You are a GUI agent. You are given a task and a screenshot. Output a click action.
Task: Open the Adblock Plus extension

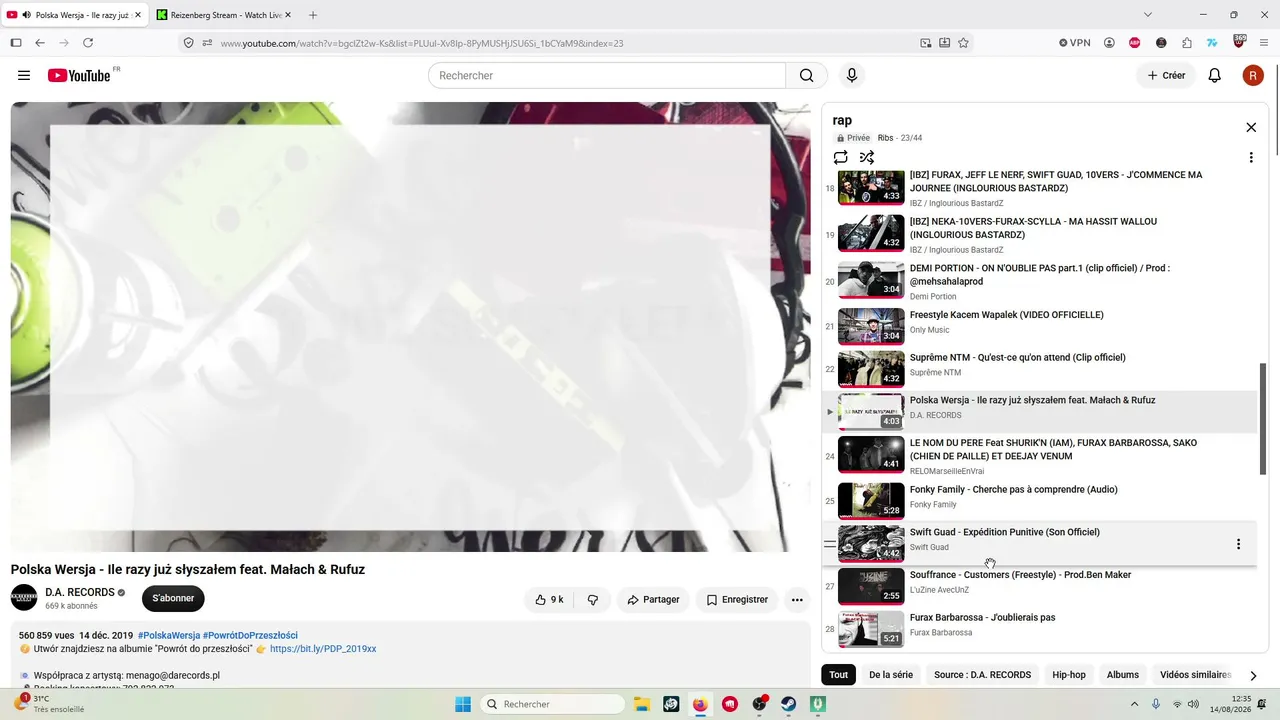[x=1135, y=43]
